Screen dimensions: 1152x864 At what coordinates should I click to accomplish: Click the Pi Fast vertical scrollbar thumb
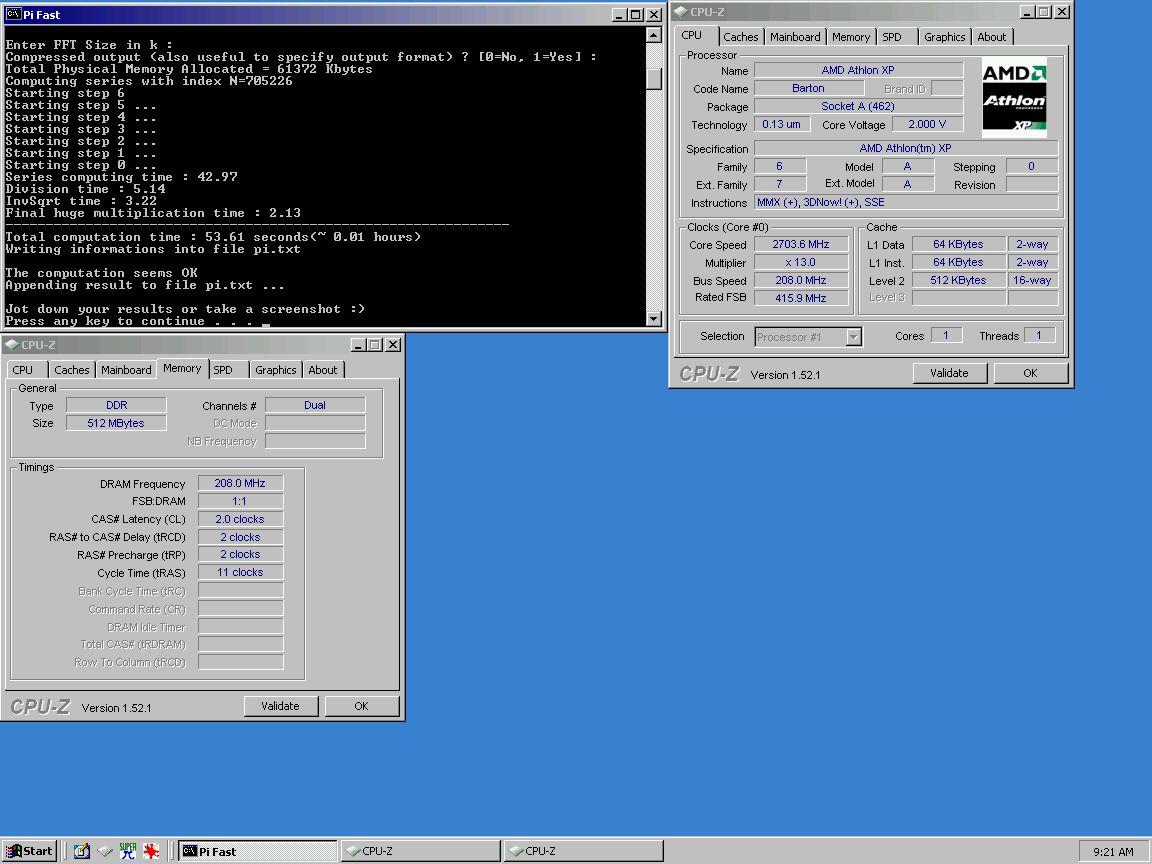tap(653, 78)
